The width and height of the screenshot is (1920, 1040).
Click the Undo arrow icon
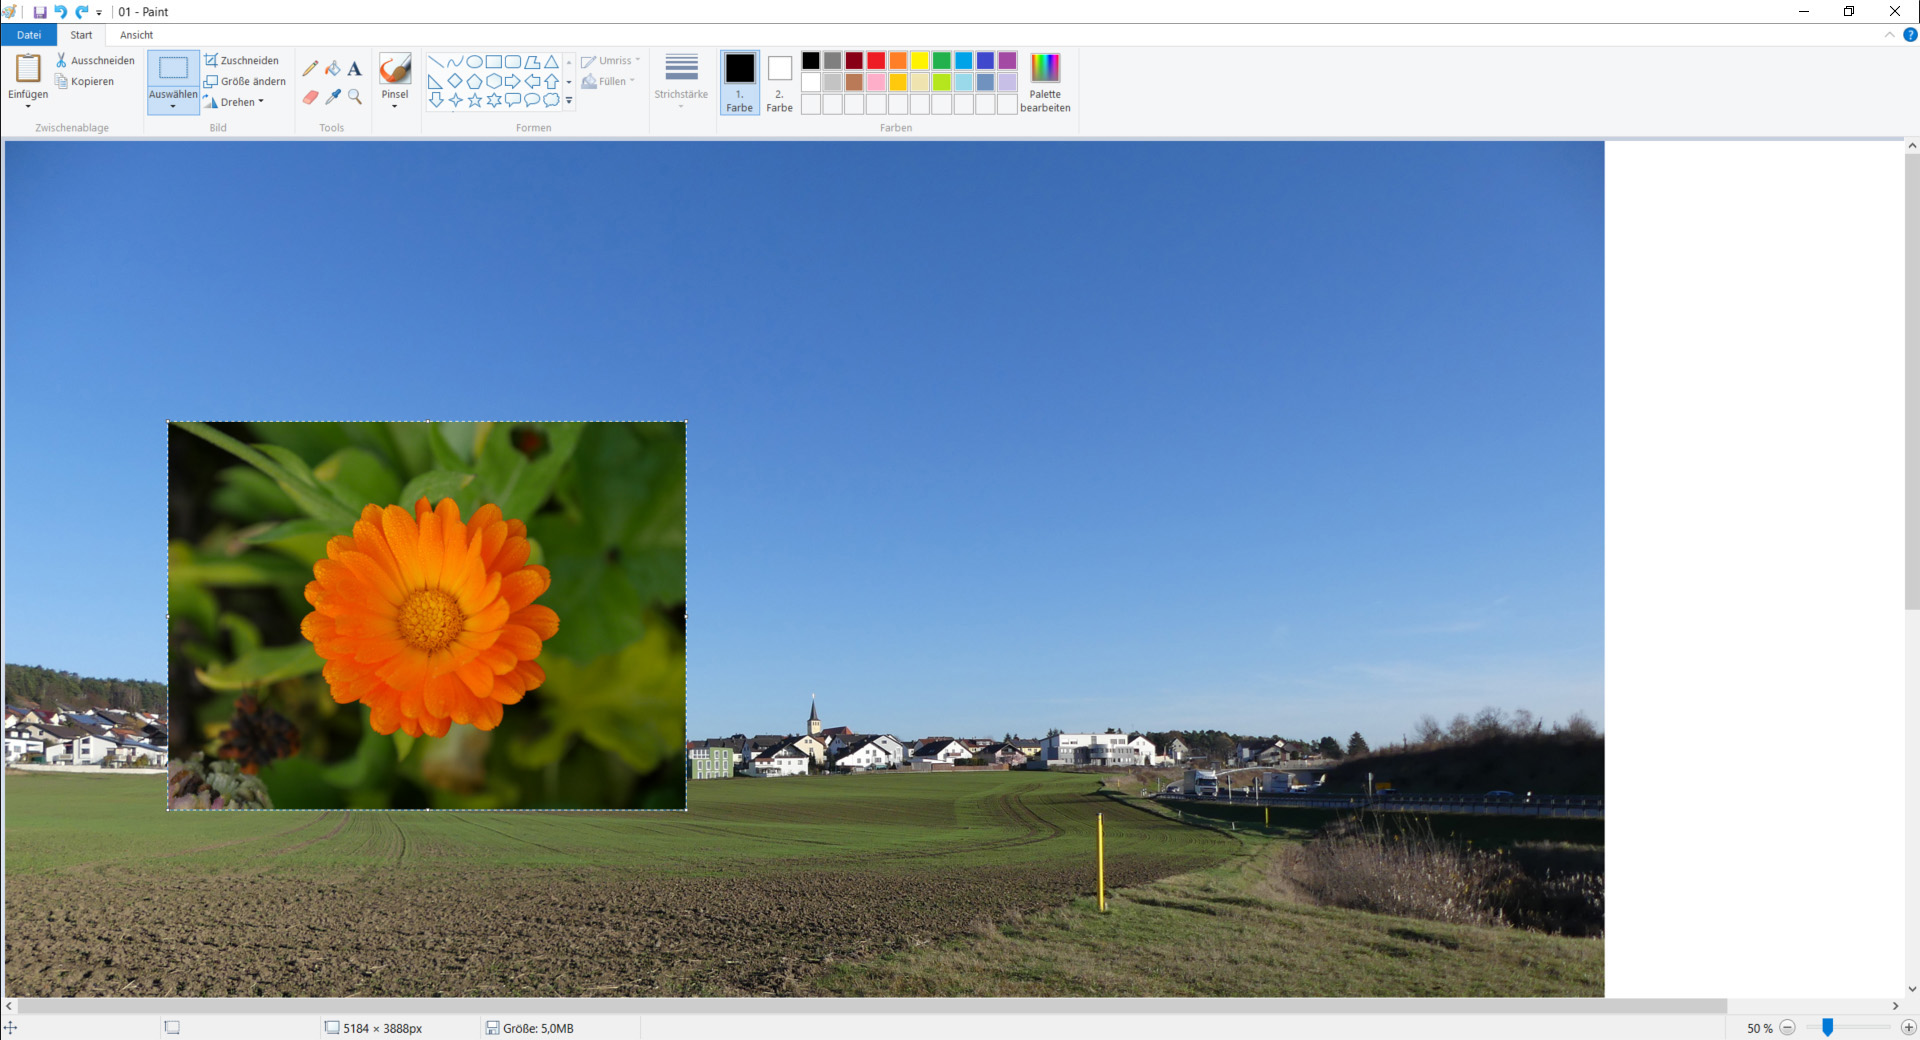[60, 12]
